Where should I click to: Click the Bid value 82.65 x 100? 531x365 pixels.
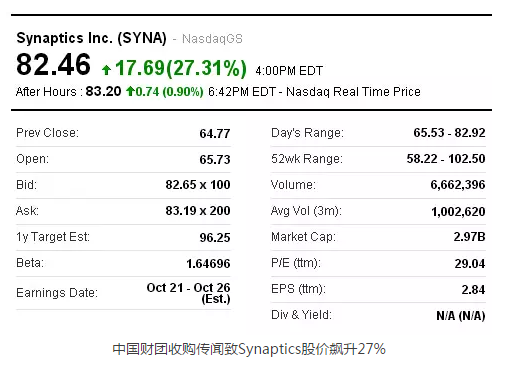pyautogui.click(x=198, y=185)
